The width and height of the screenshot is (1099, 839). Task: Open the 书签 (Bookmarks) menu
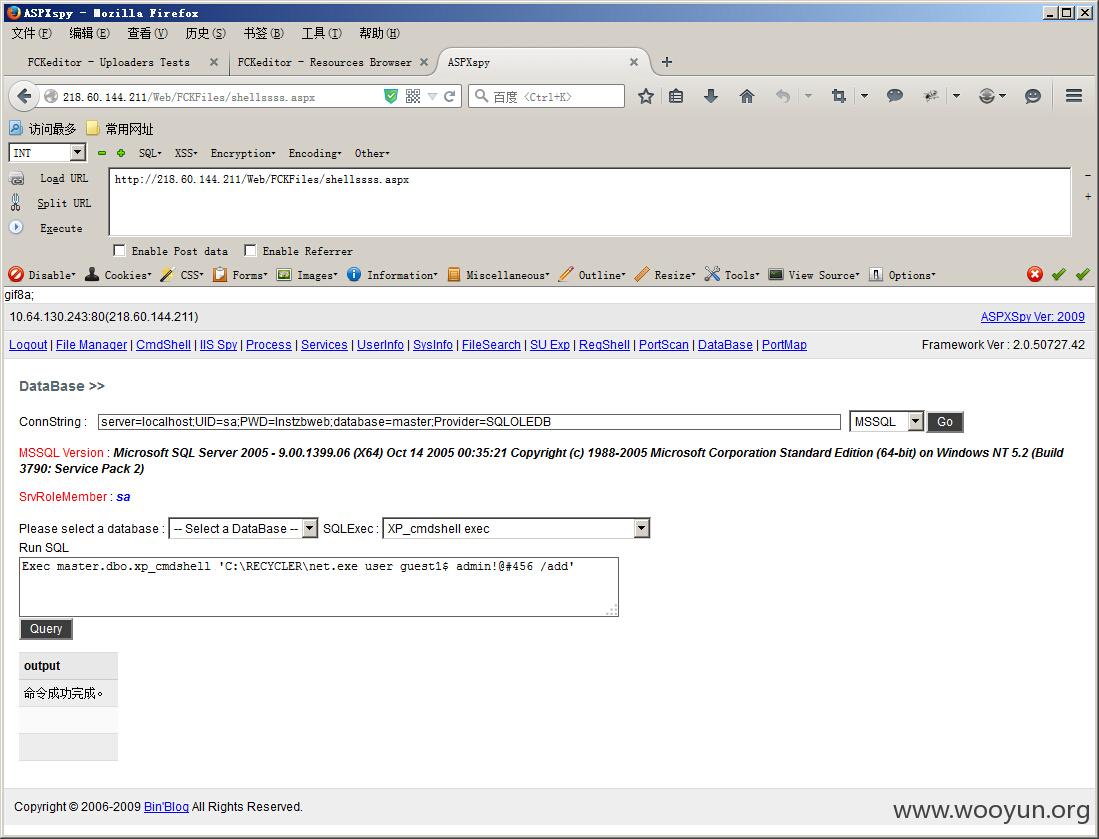[x=264, y=34]
